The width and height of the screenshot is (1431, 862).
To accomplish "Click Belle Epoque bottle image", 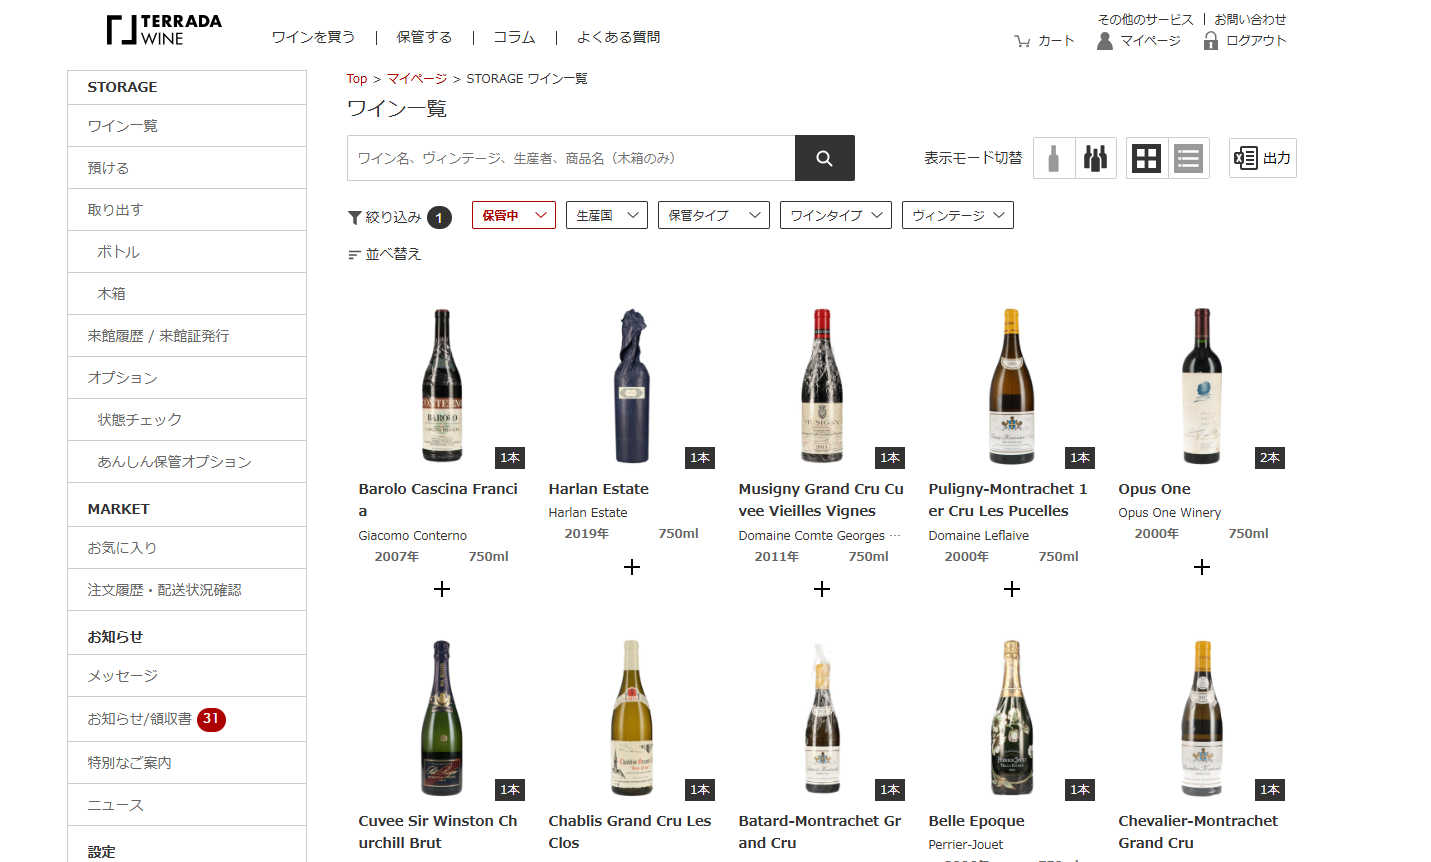I will [x=1012, y=718].
